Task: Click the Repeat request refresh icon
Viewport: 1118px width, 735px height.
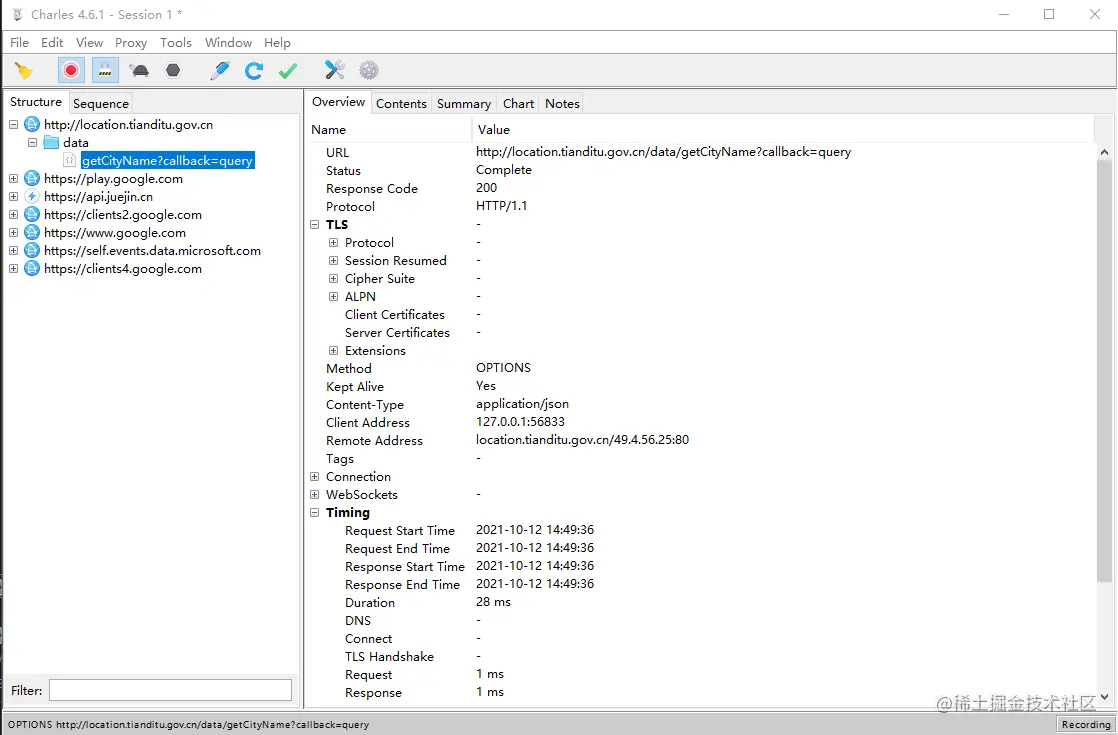Action: pyautogui.click(x=254, y=71)
